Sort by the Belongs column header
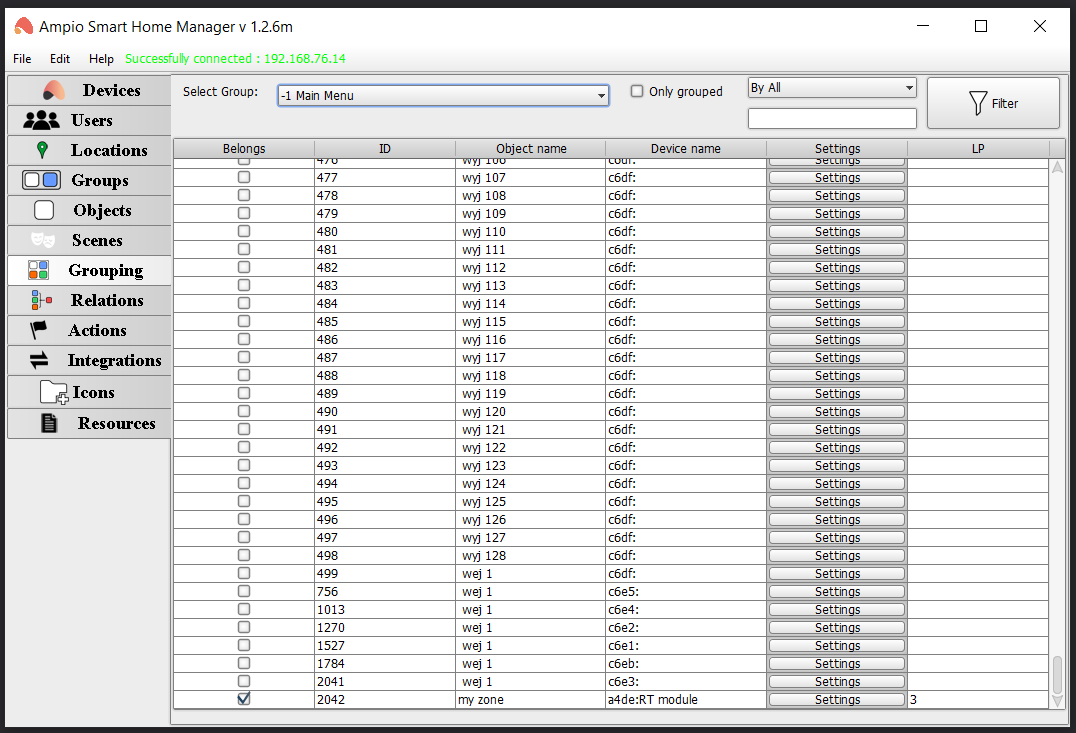The image size is (1076, 733). [x=244, y=148]
